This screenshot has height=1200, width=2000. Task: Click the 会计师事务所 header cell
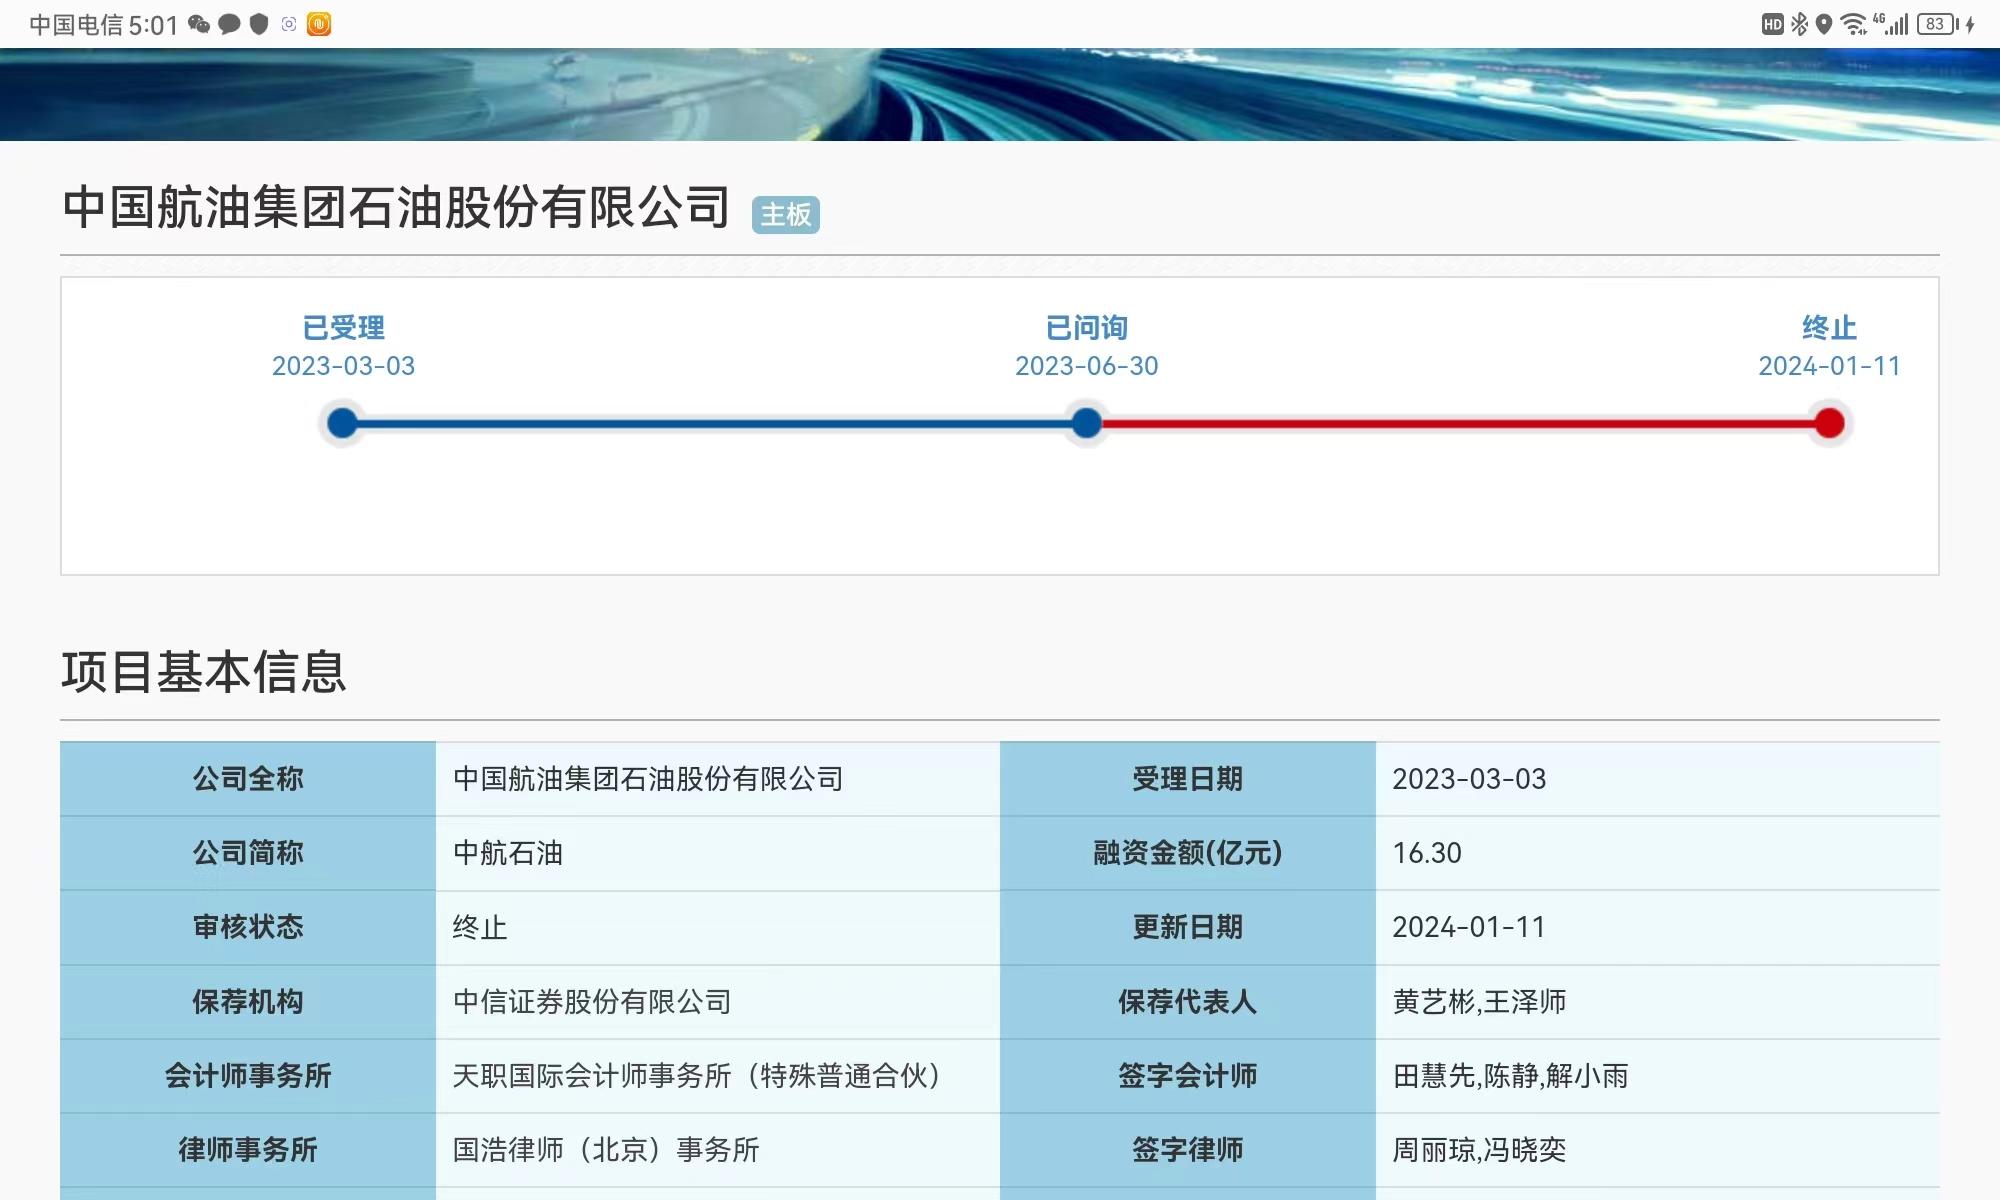click(248, 1075)
